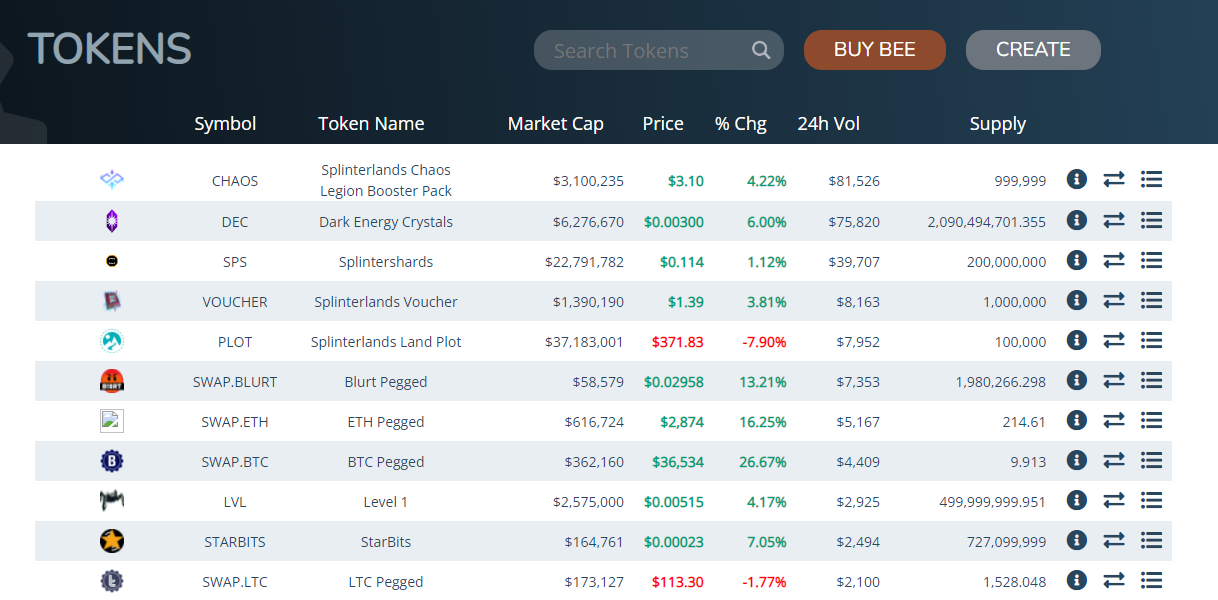Click the 499,999,999.951 supply value

pos(994,502)
